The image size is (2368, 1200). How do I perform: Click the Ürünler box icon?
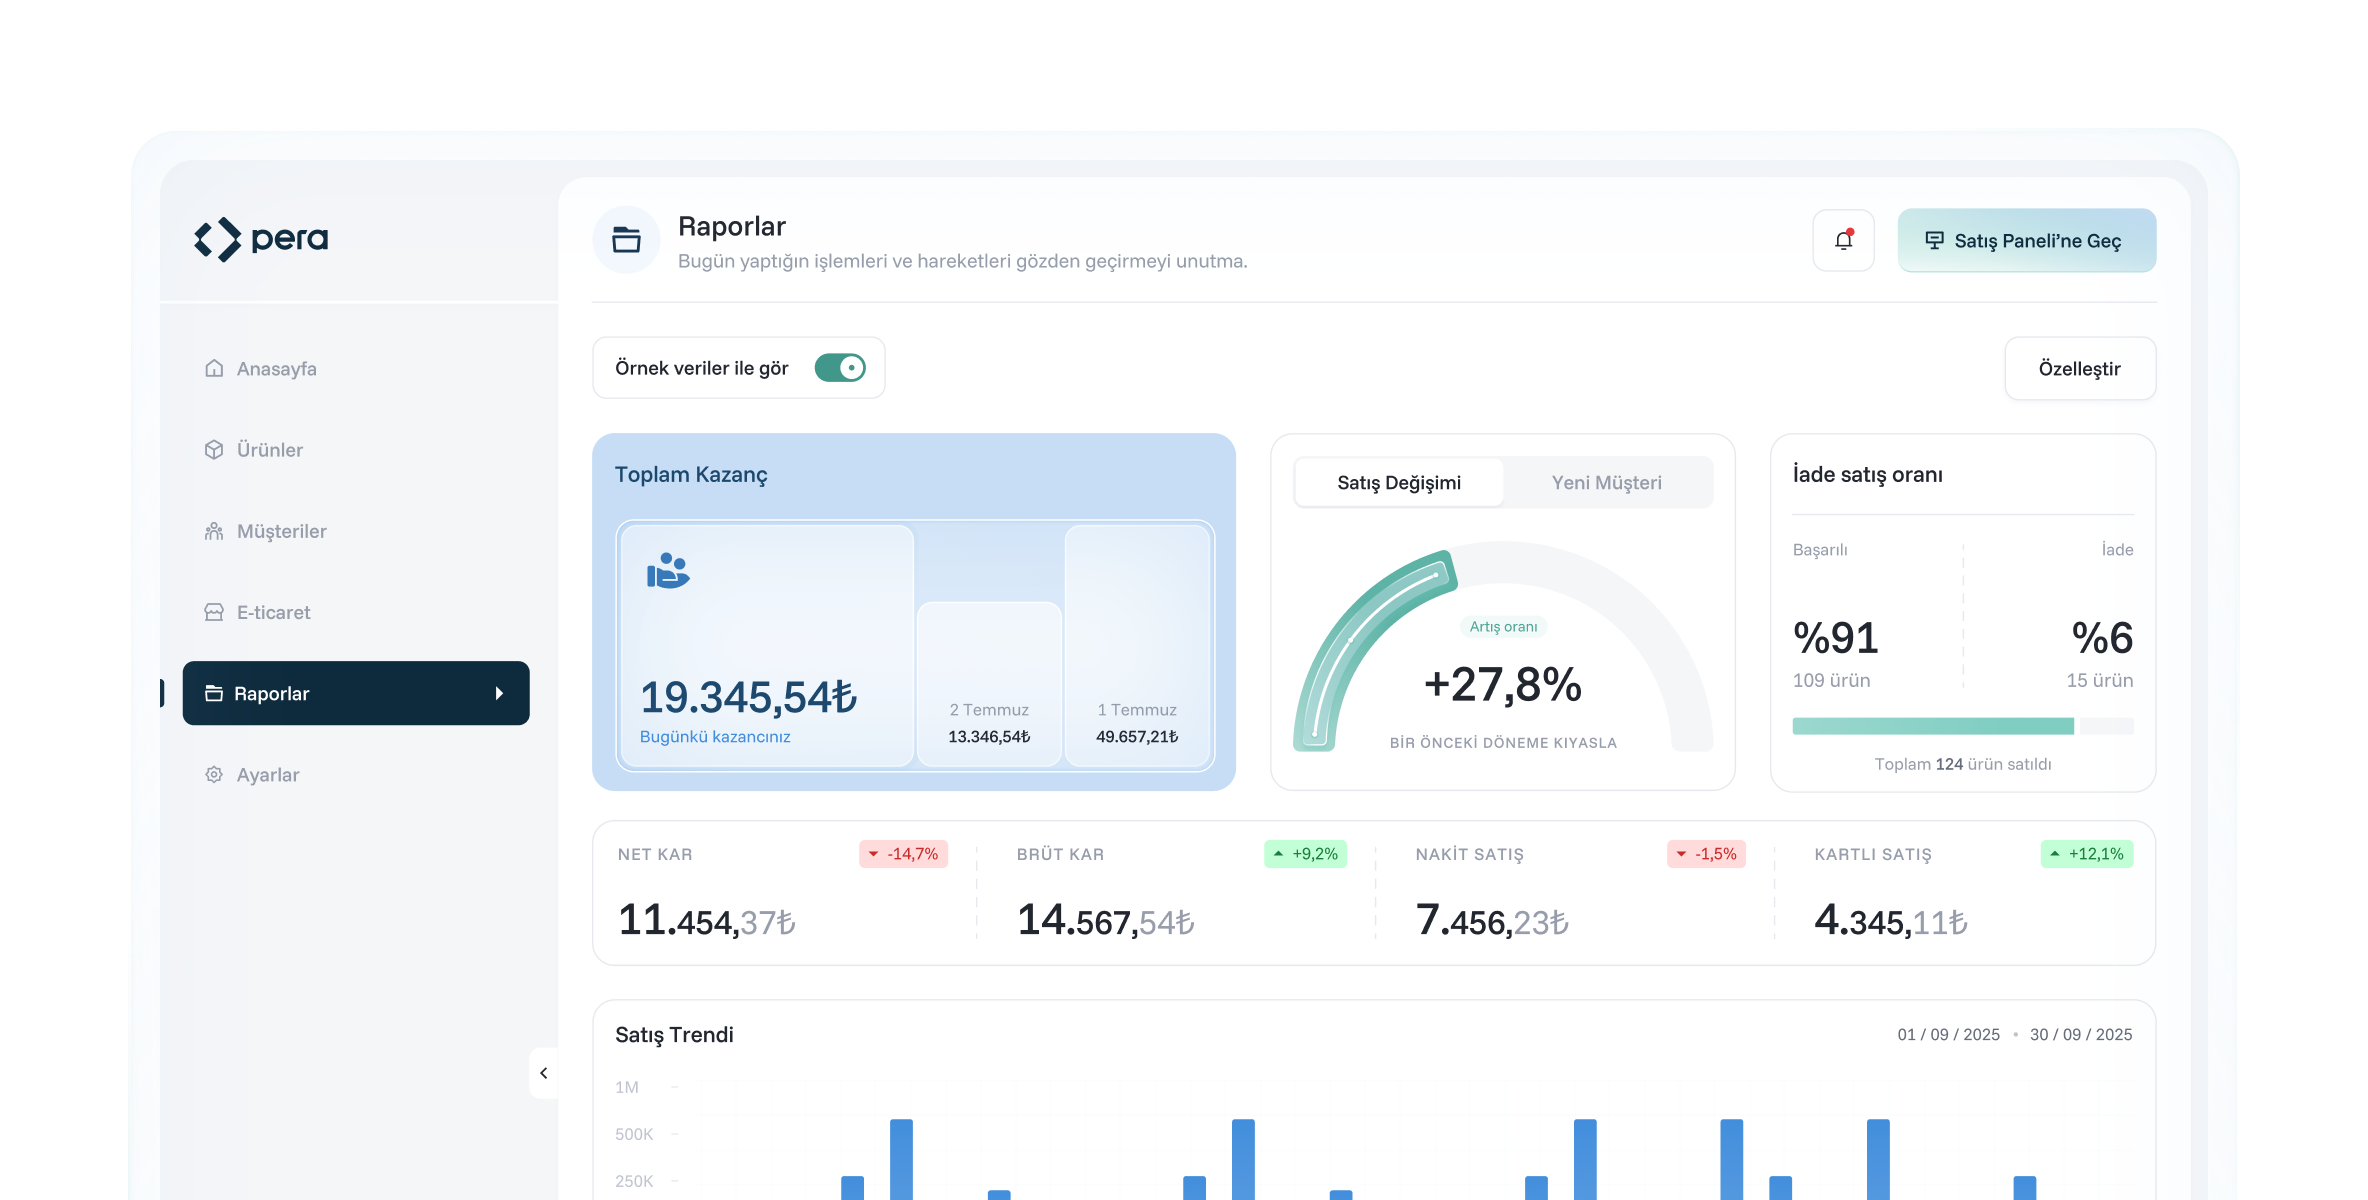pos(214,450)
